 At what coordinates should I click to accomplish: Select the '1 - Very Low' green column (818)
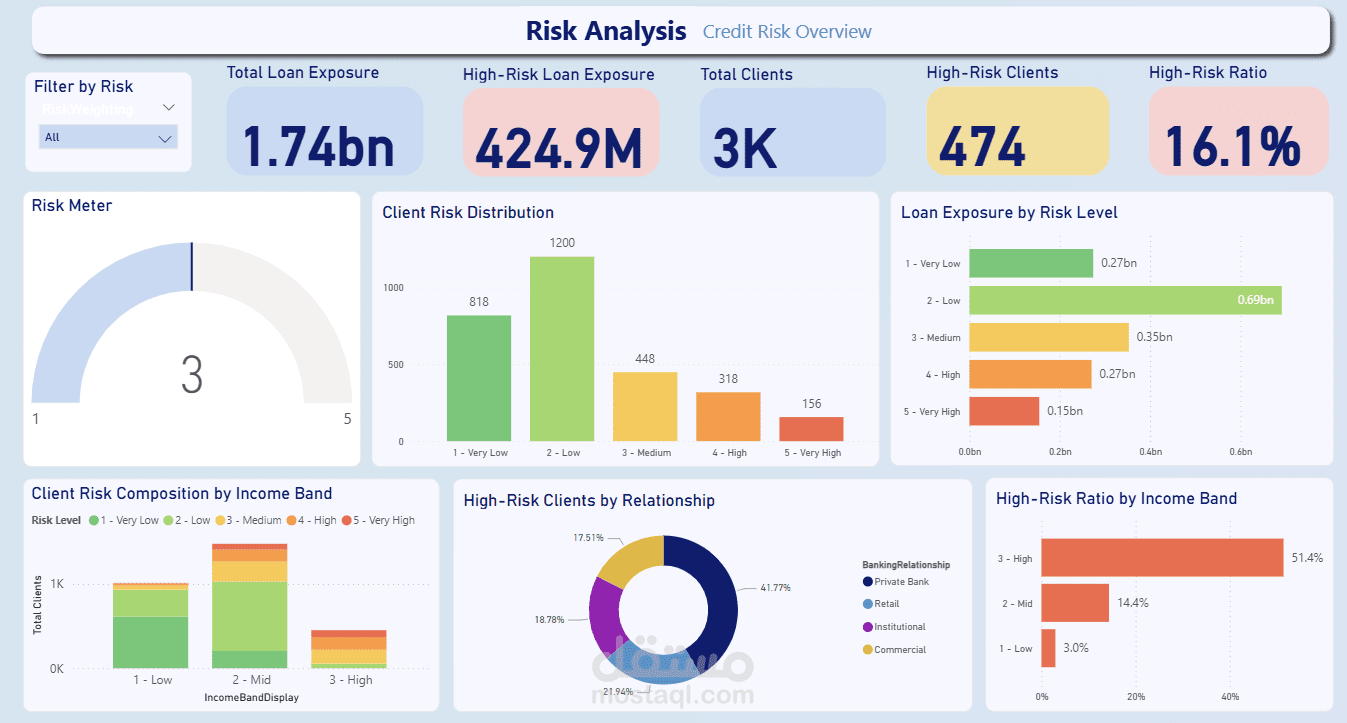click(x=479, y=378)
